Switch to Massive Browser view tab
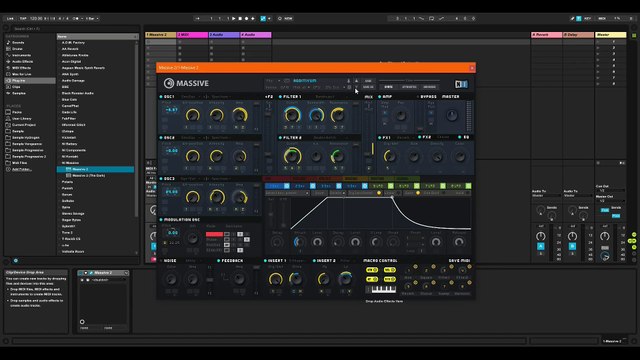 point(429,87)
